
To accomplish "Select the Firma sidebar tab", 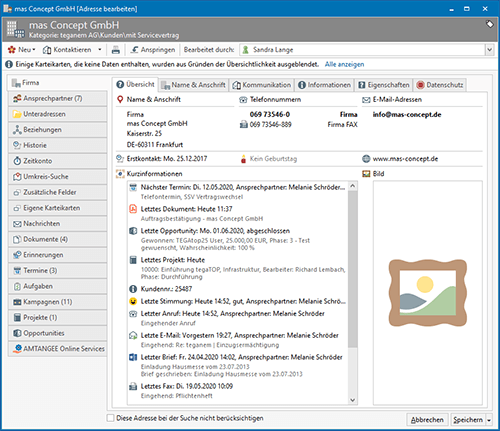I will click(57, 83).
